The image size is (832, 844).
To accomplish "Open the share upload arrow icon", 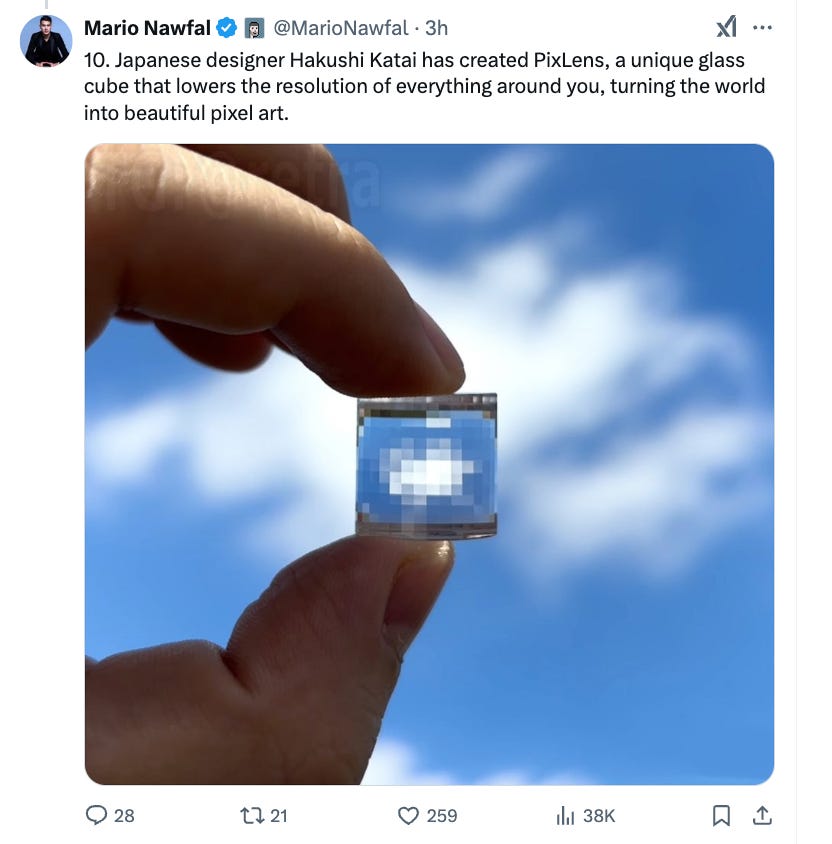I will (x=762, y=815).
